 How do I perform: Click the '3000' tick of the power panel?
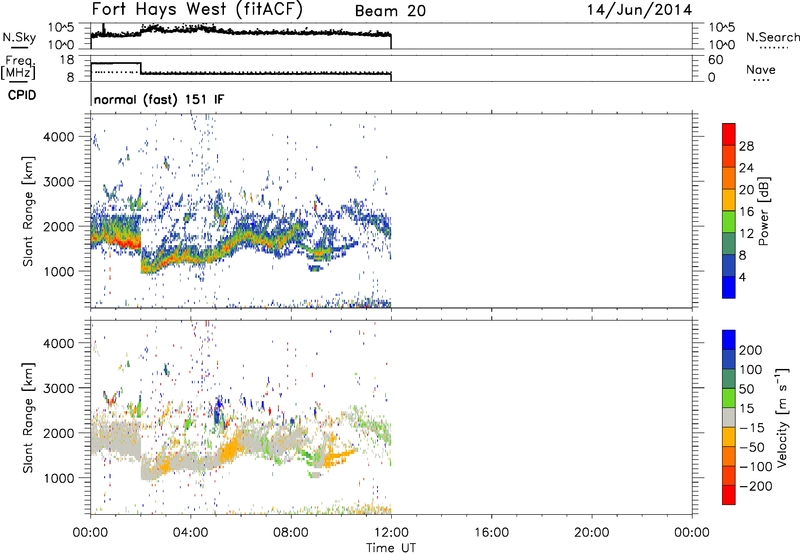[58, 182]
